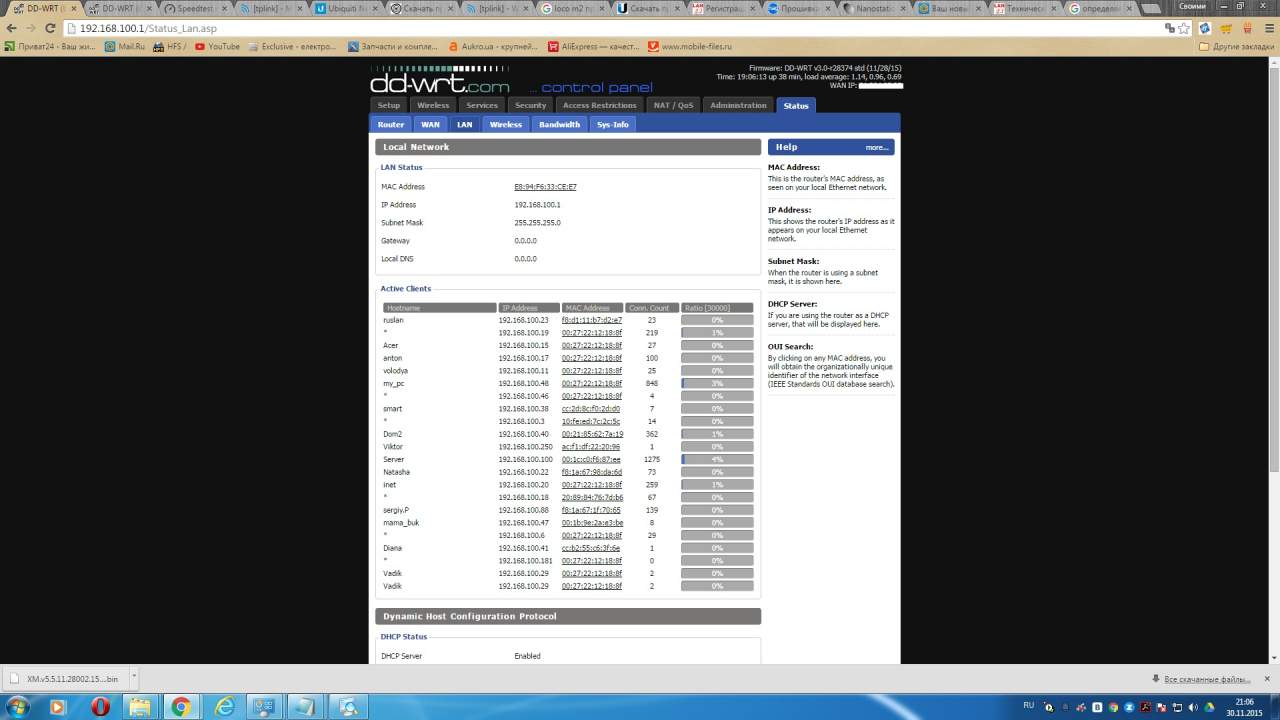Open the Bandwidth sub-tab
Viewport: 1280px width, 720px height.
[x=559, y=125]
